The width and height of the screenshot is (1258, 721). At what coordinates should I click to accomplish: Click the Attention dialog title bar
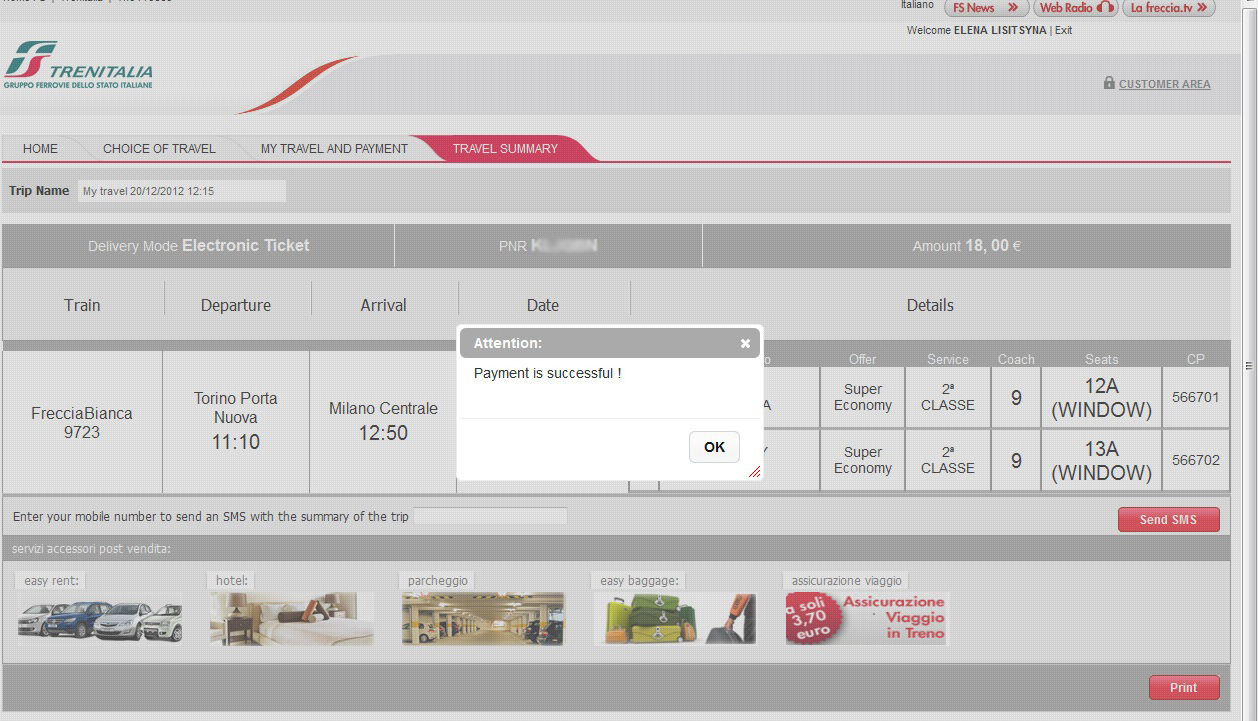tap(609, 343)
